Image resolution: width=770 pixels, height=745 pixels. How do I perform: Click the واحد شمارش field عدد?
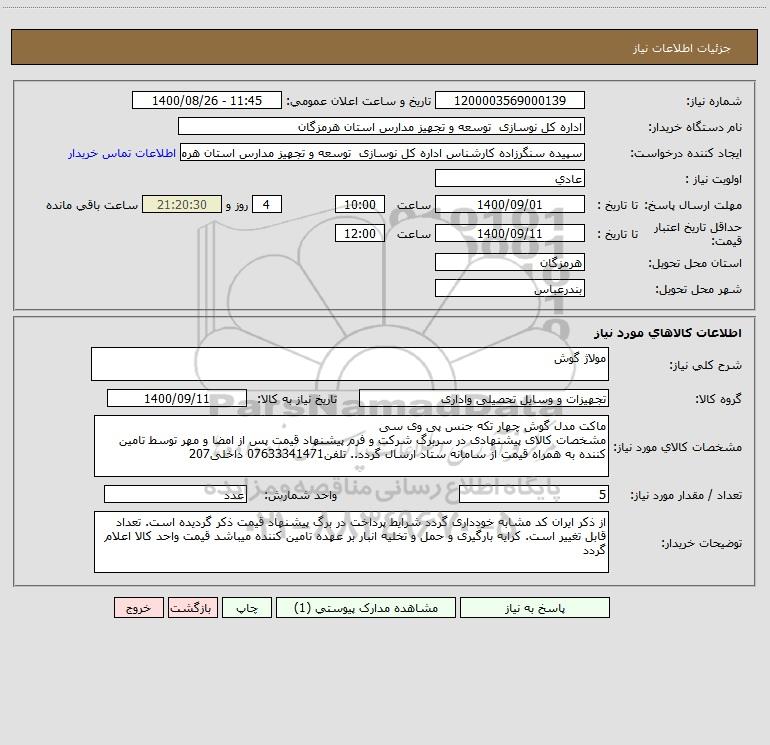point(175,494)
